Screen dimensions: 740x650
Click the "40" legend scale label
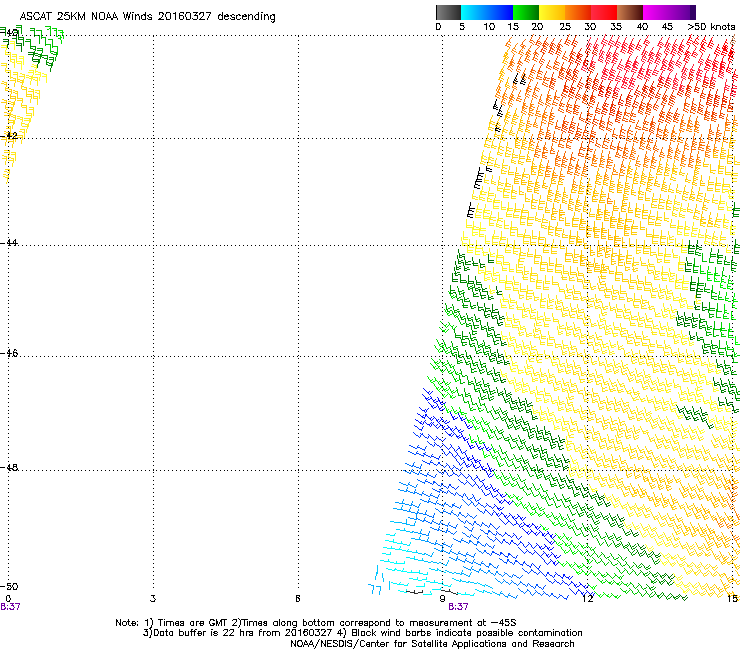pos(642,27)
